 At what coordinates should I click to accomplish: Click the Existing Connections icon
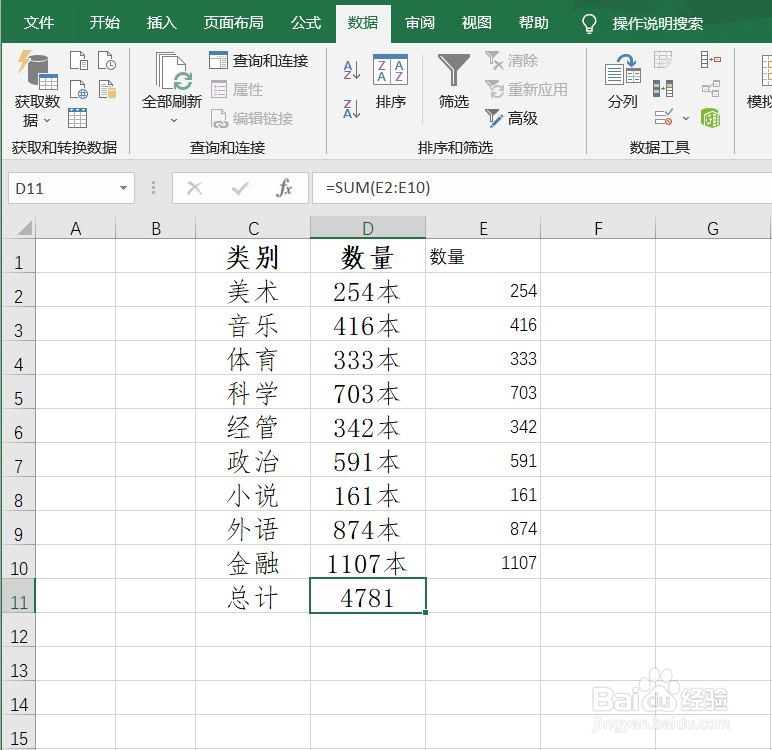coord(107,89)
